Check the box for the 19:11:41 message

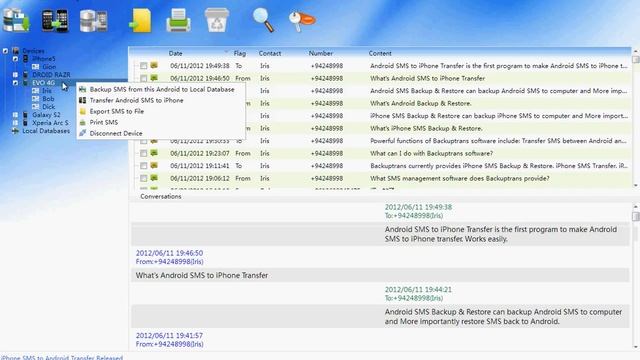(x=143, y=166)
